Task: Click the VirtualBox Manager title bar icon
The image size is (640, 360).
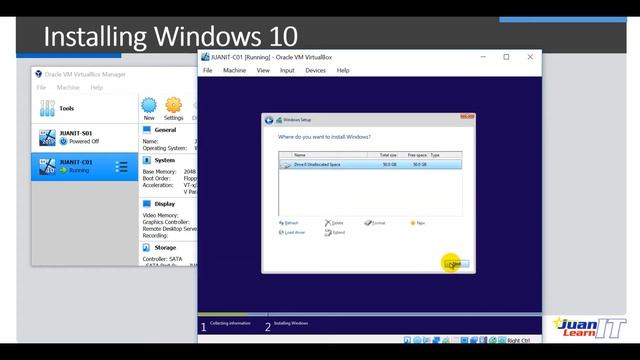Action: point(39,74)
